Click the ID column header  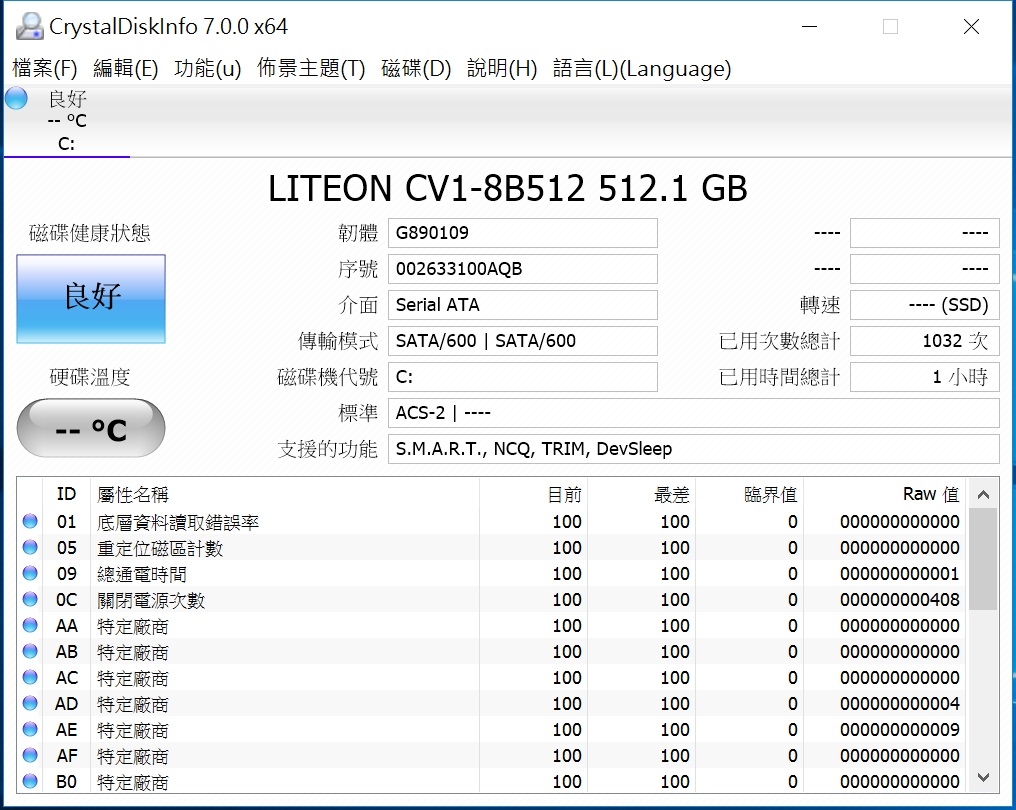66,494
